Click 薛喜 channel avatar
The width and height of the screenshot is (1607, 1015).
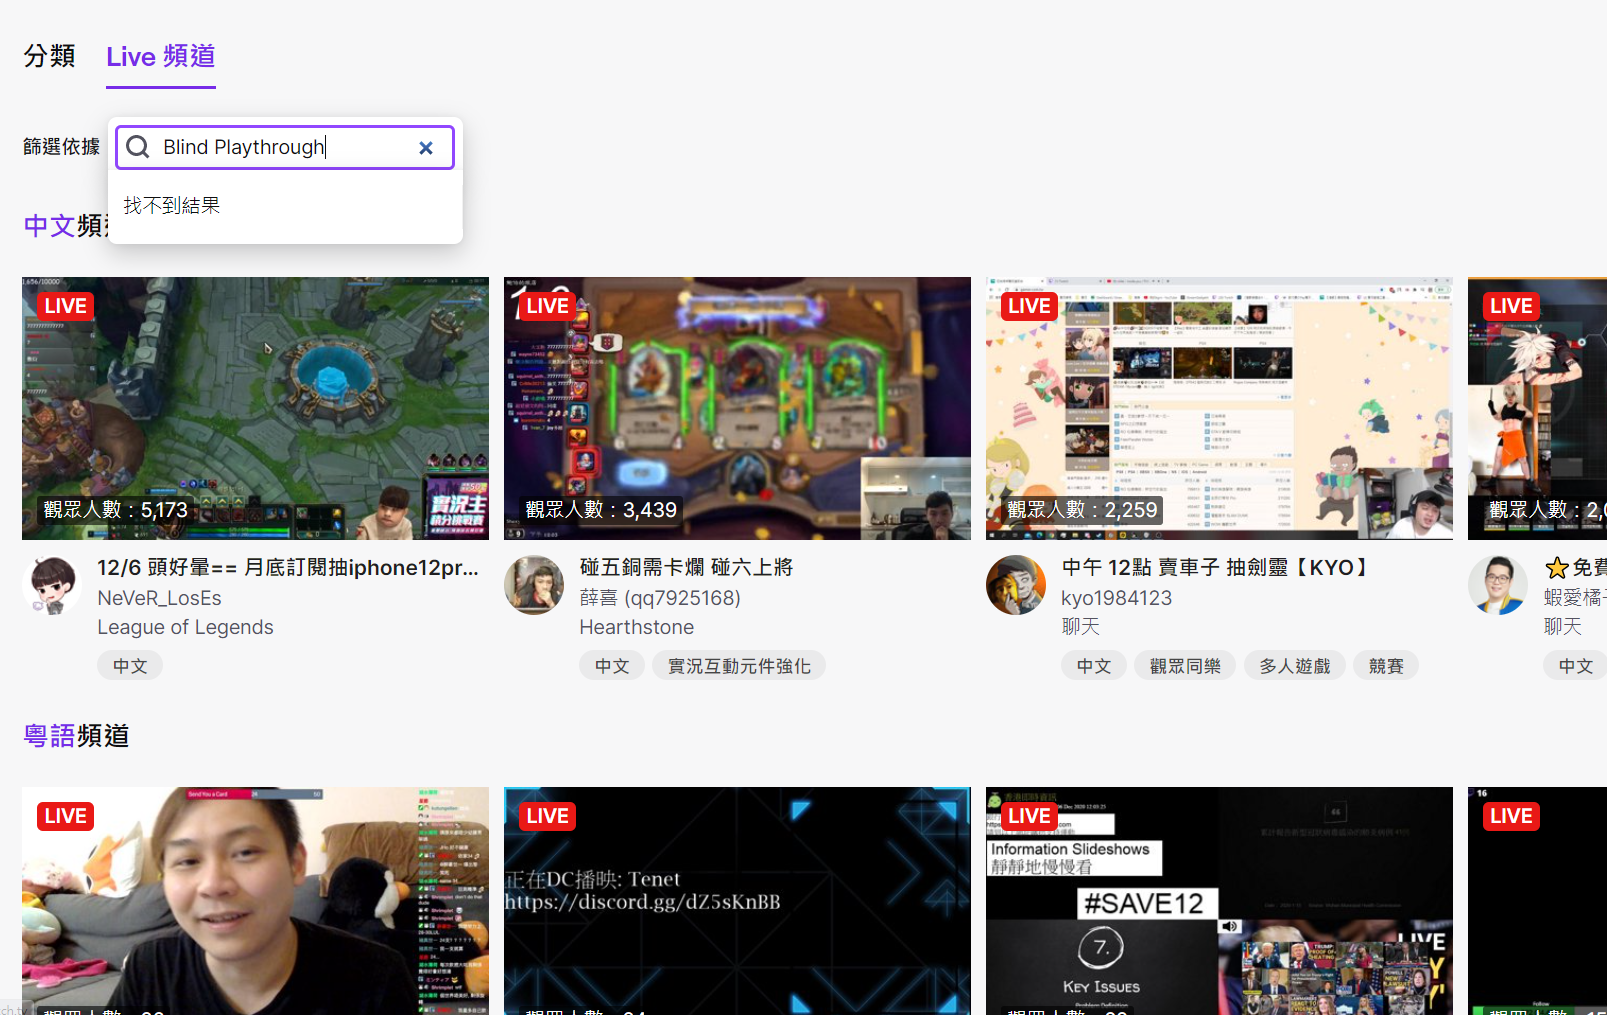point(534,585)
